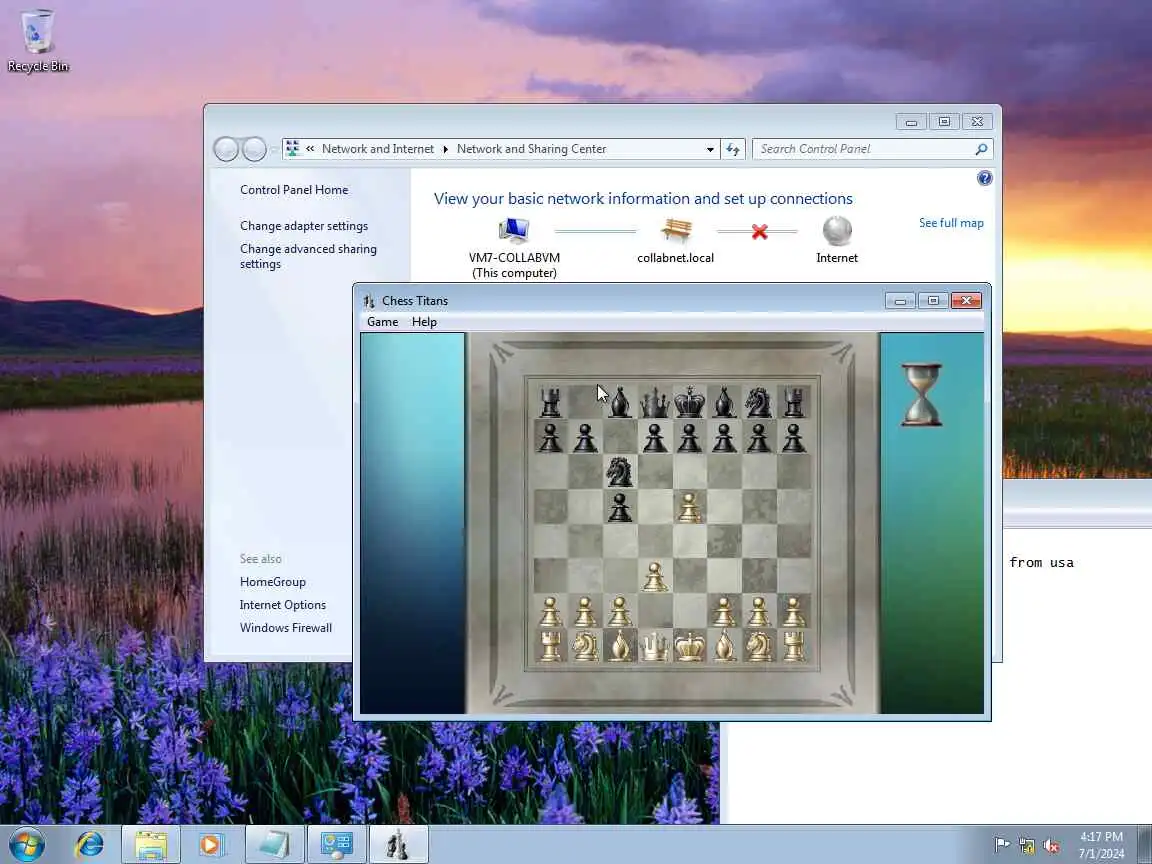Select the white pawn on d3

[x=655, y=577]
